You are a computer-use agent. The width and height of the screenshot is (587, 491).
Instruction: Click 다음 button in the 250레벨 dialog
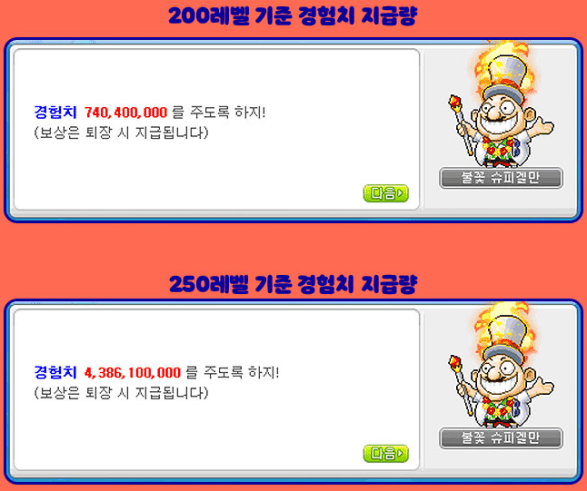click(x=386, y=454)
